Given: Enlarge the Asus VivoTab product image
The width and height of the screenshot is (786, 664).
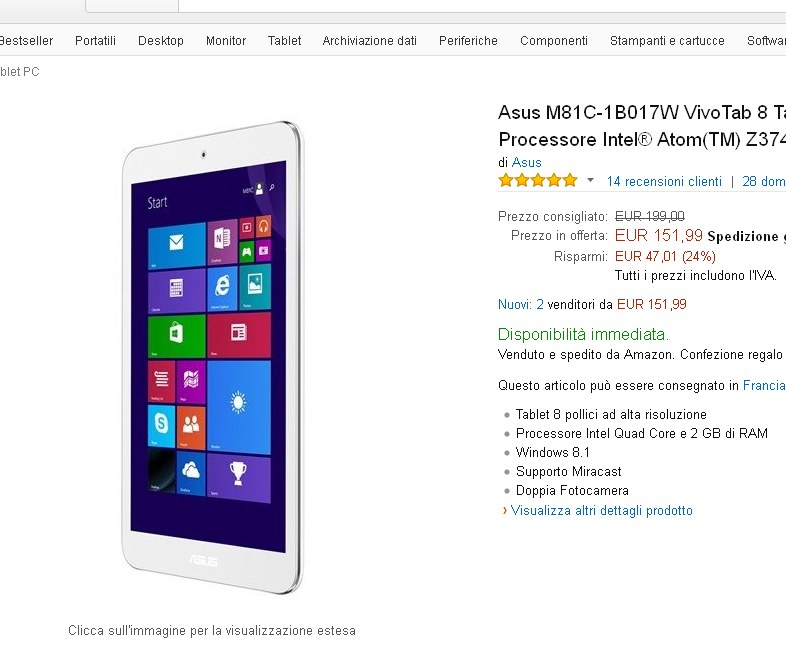Looking at the screenshot, I should (x=212, y=357).
